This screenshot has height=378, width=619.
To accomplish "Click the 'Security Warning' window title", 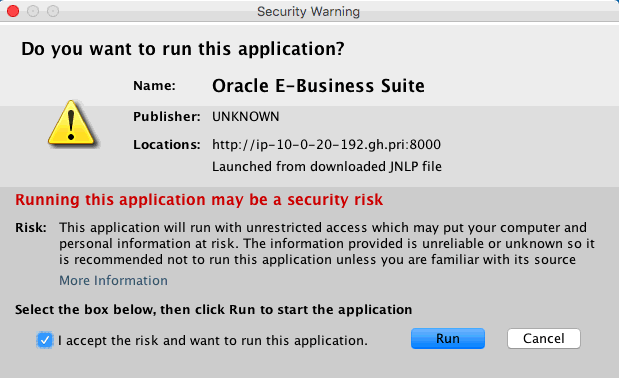I will click(308, 11).
